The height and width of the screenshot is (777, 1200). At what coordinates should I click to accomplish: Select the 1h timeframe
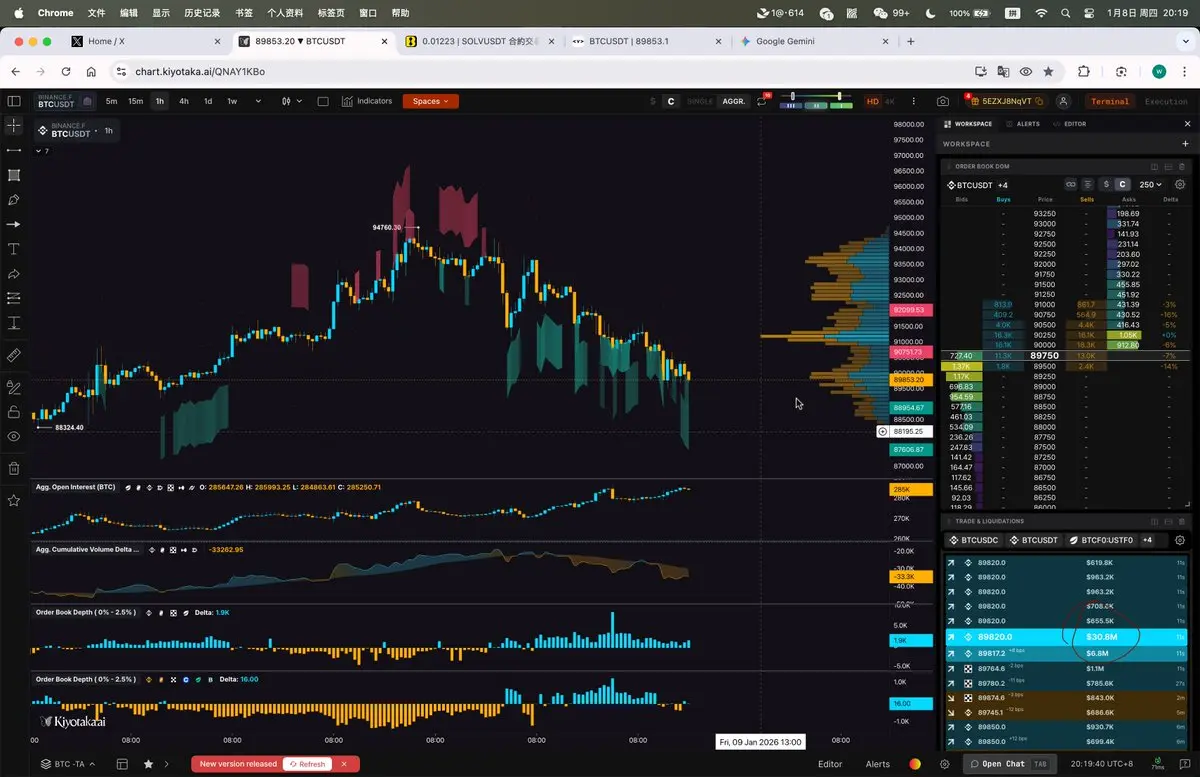(160, 101)
